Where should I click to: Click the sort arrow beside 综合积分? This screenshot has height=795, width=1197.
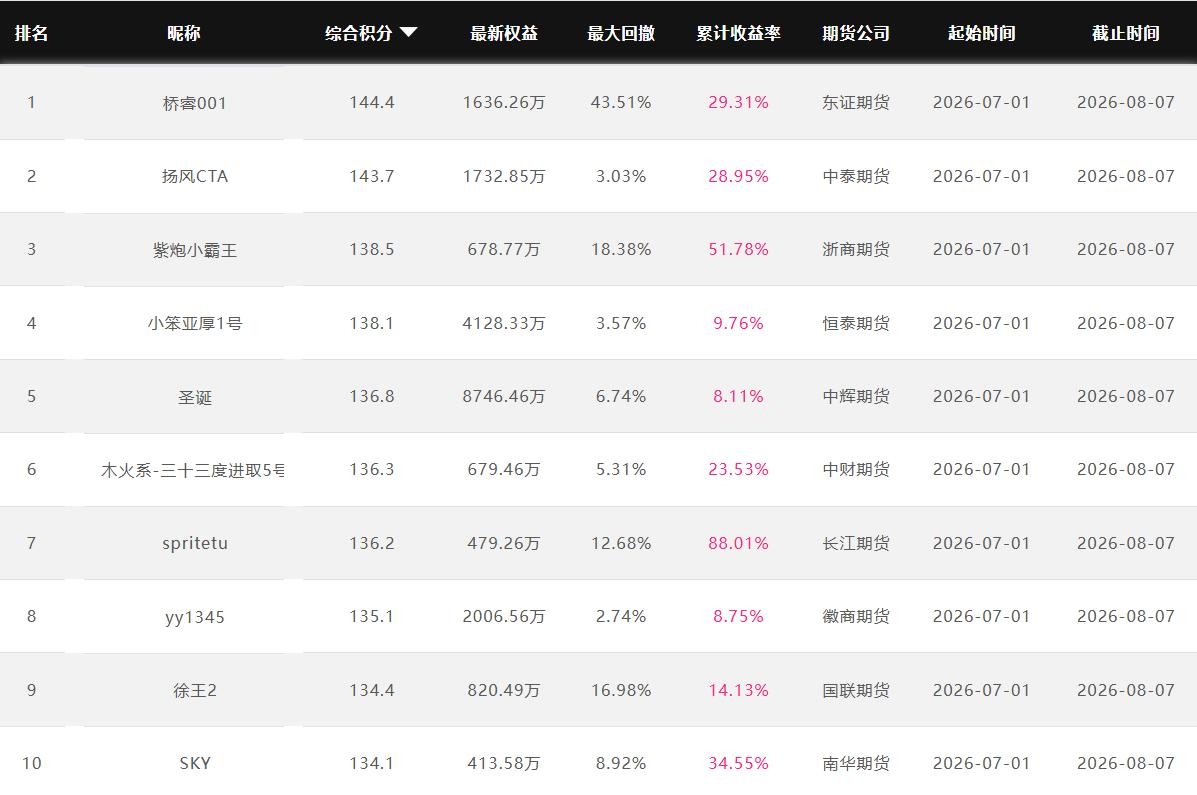pyautogui.click(x=408, y=32)
